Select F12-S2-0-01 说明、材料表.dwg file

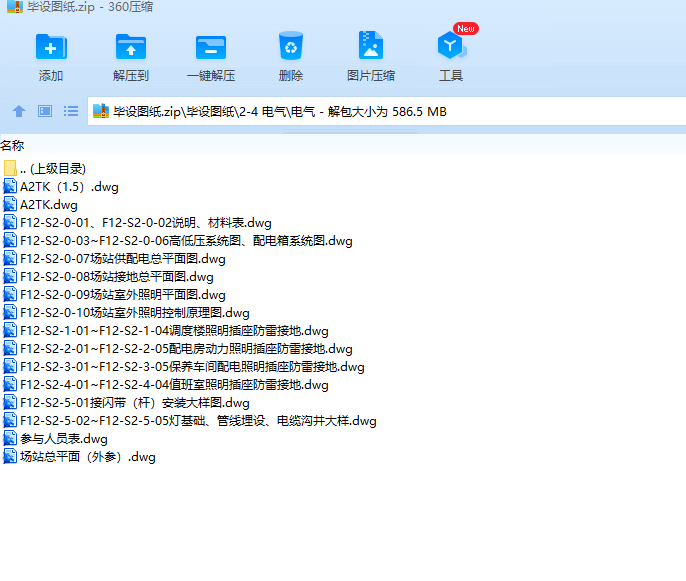coord(146,223)
